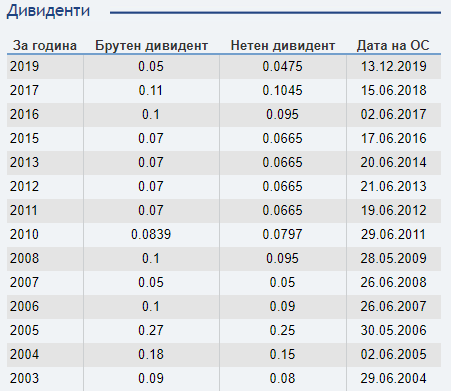The image size is (451, 391).
Task: Click the 0.15 net dividend value
Action: [x=282, y=354]
